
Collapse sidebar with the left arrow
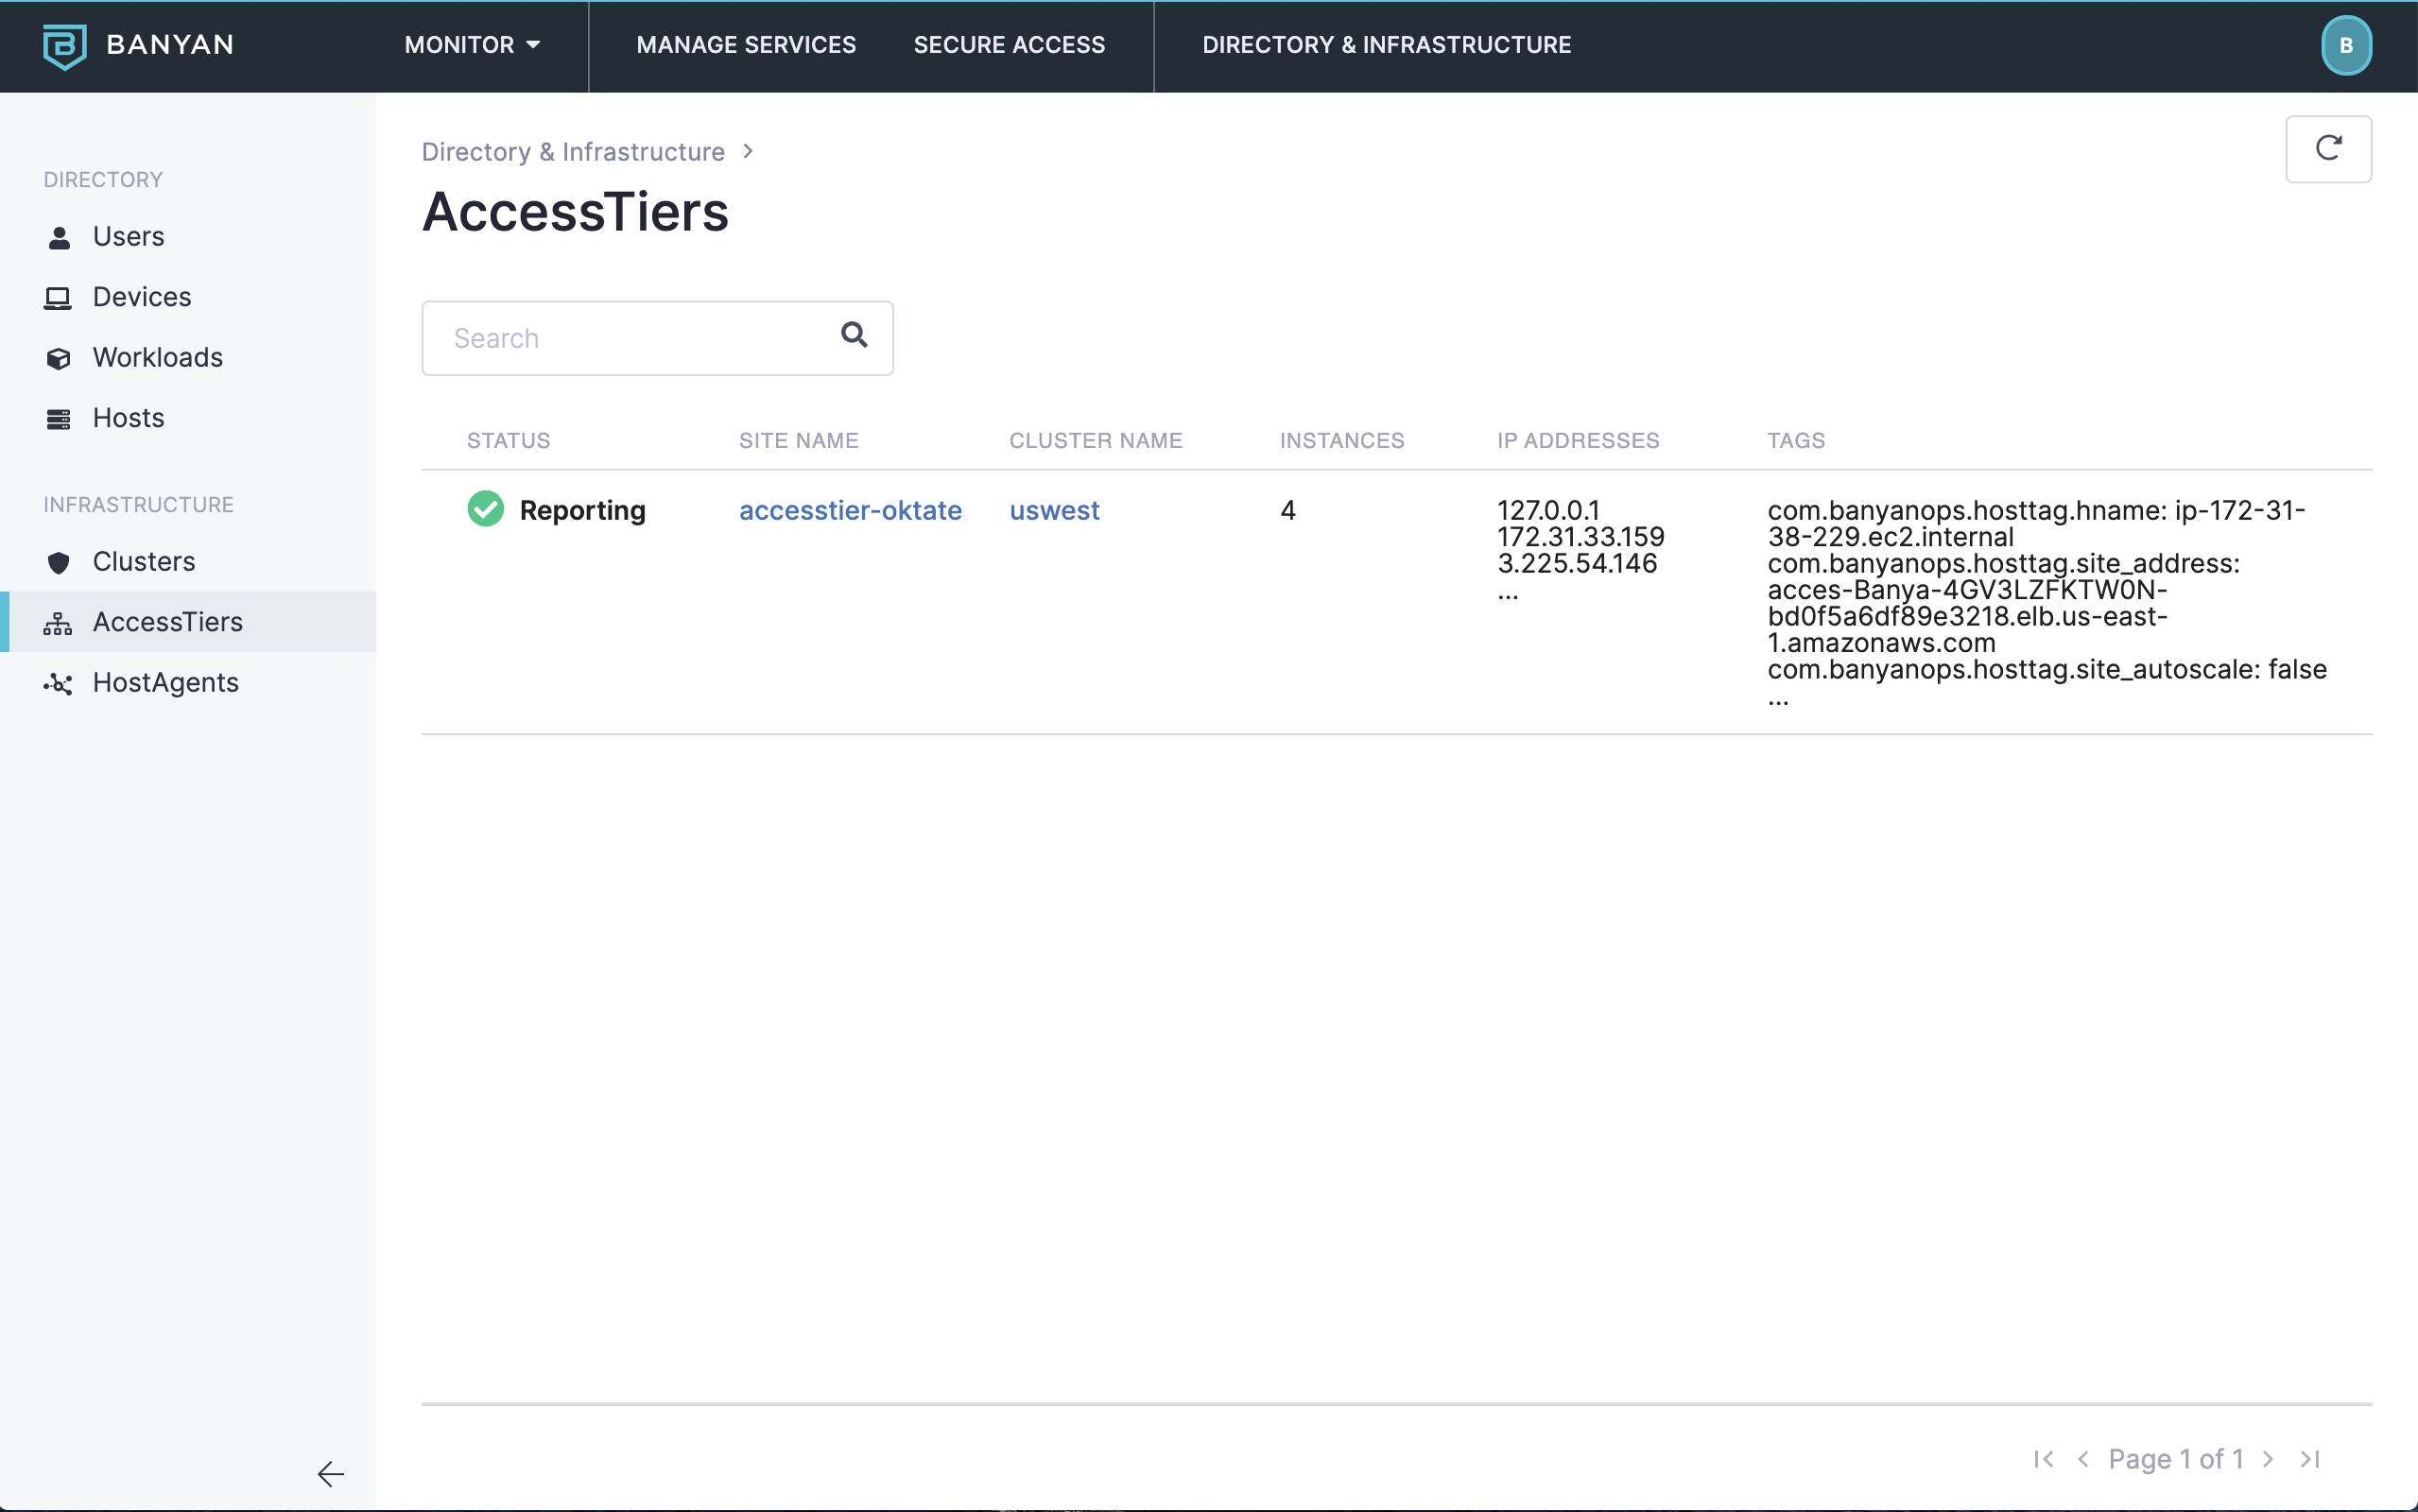[x=330, y=1473]
